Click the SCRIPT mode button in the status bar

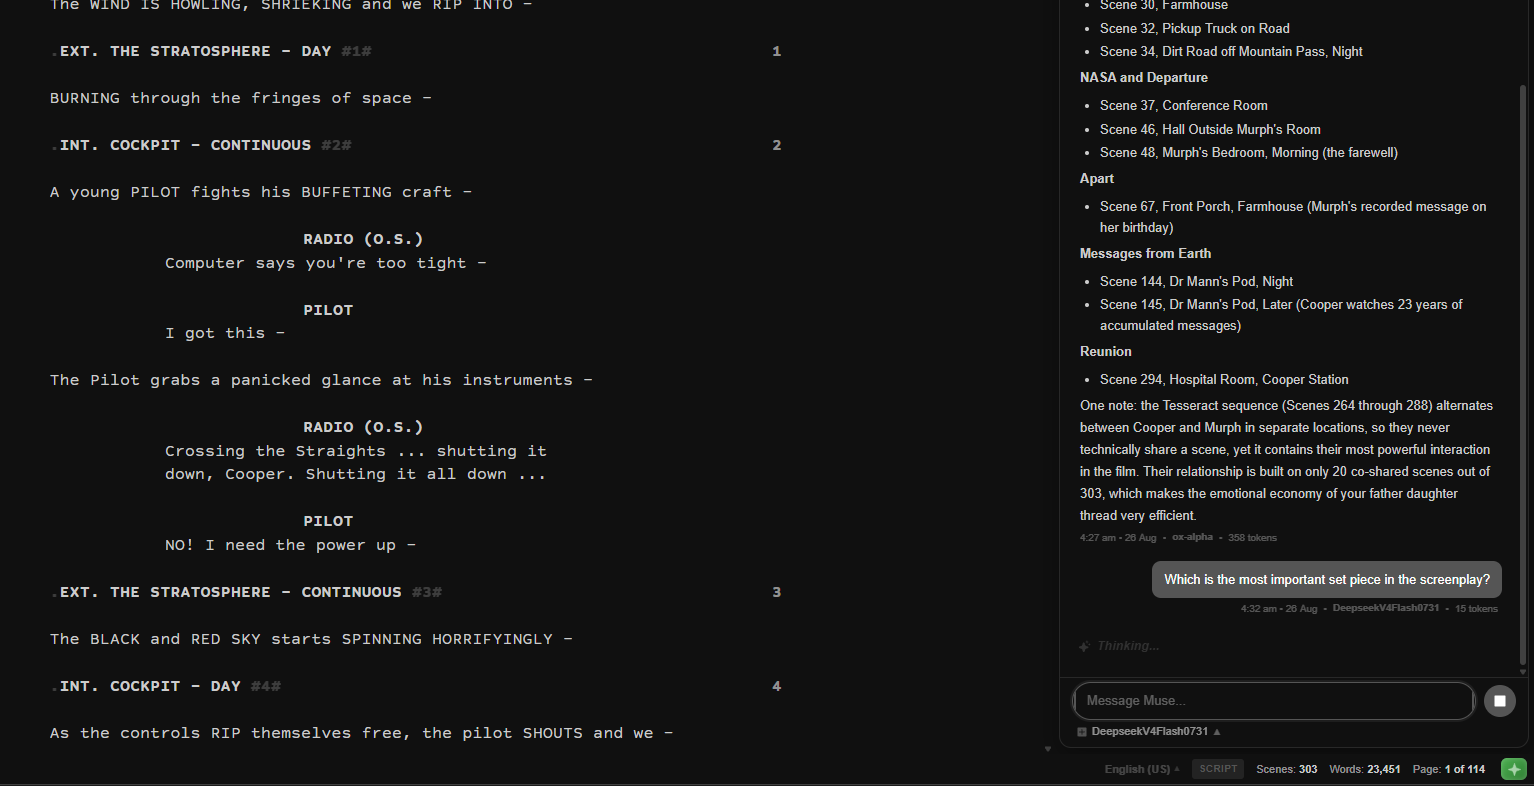(1218, 769)
